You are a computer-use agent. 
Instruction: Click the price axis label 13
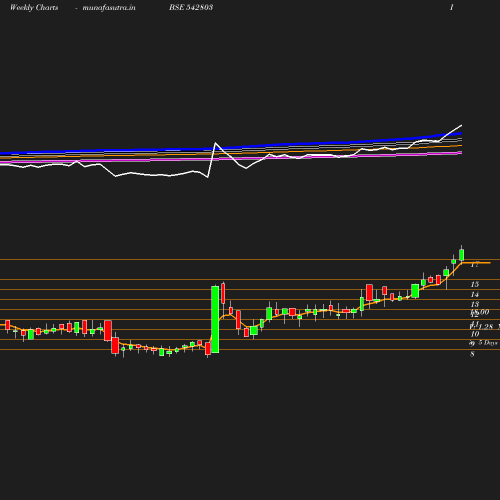coord(475,304)
